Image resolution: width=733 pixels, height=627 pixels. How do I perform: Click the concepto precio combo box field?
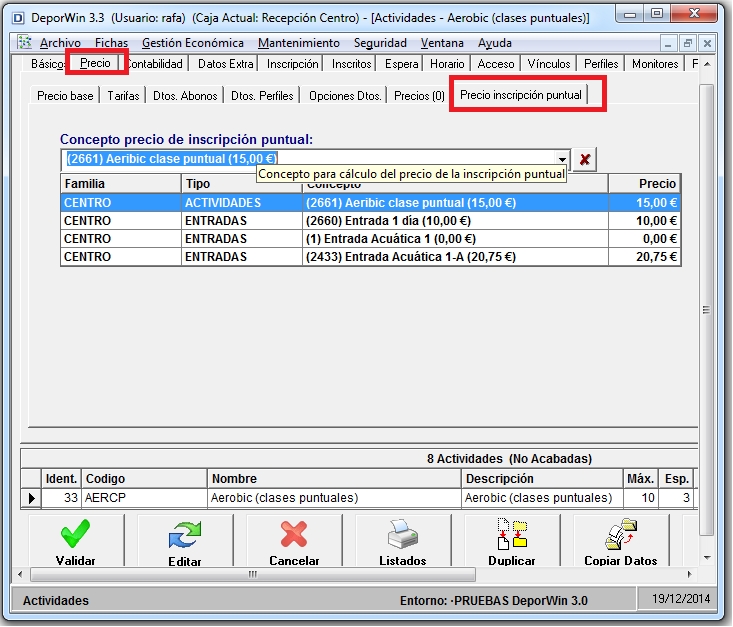coord(316,159)
